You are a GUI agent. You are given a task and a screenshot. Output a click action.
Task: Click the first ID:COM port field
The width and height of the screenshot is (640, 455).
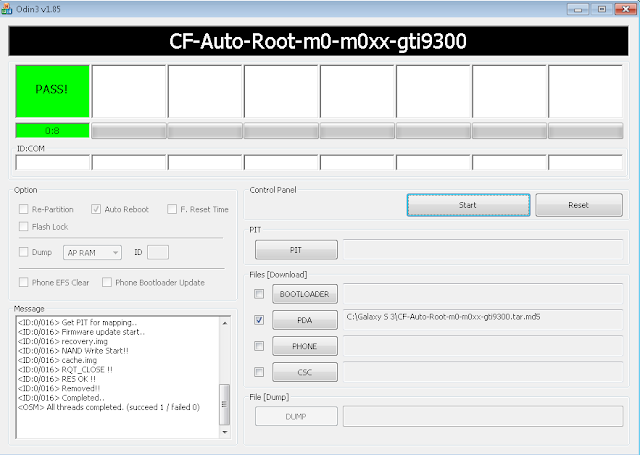click(x=52, y=162)
